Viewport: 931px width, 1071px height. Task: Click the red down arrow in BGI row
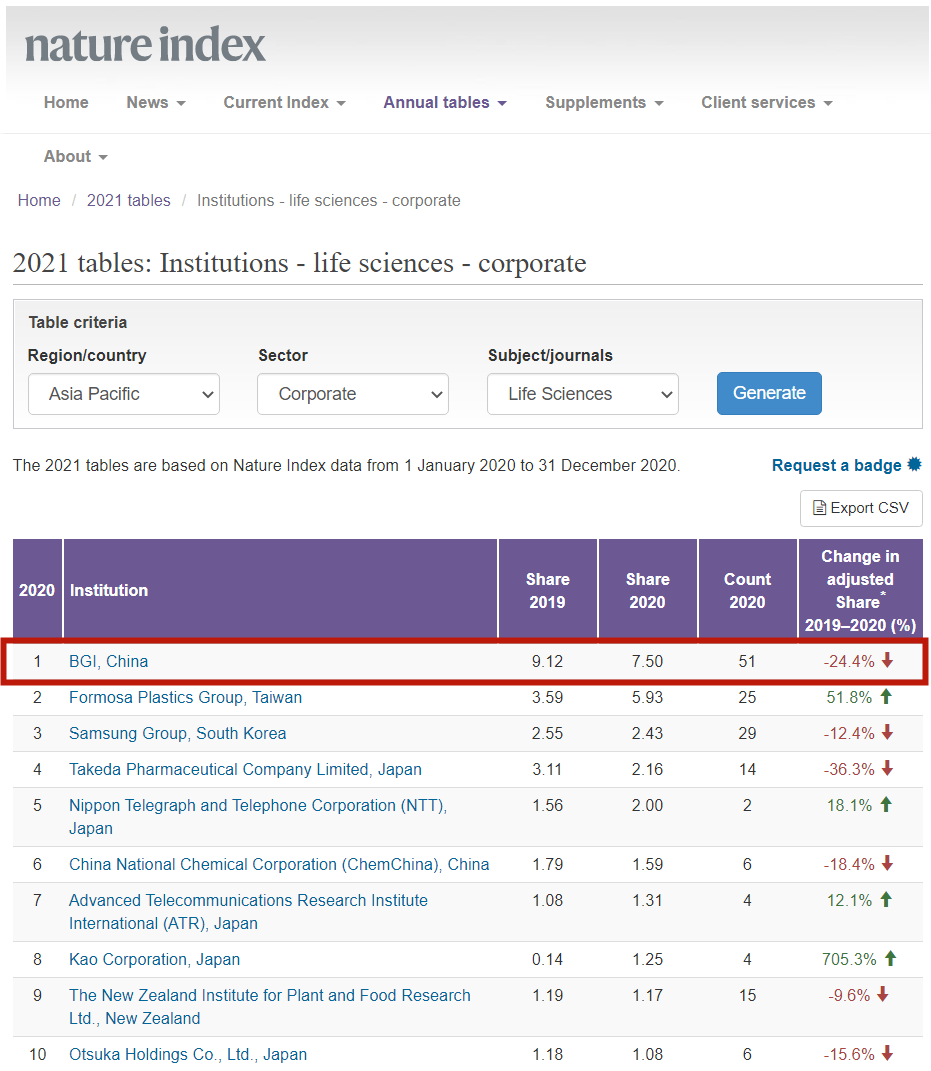(887, 660)
